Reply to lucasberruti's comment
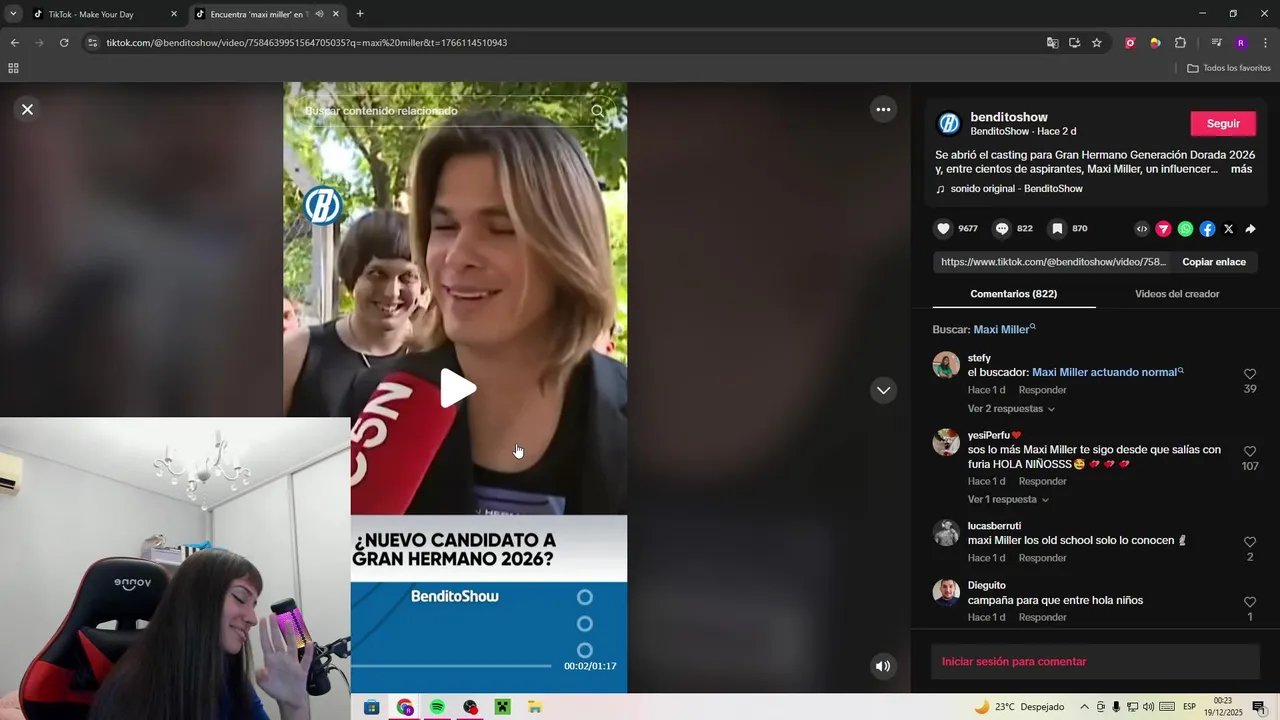Viewport: 1280px width, 720px height. point(1042,558)
